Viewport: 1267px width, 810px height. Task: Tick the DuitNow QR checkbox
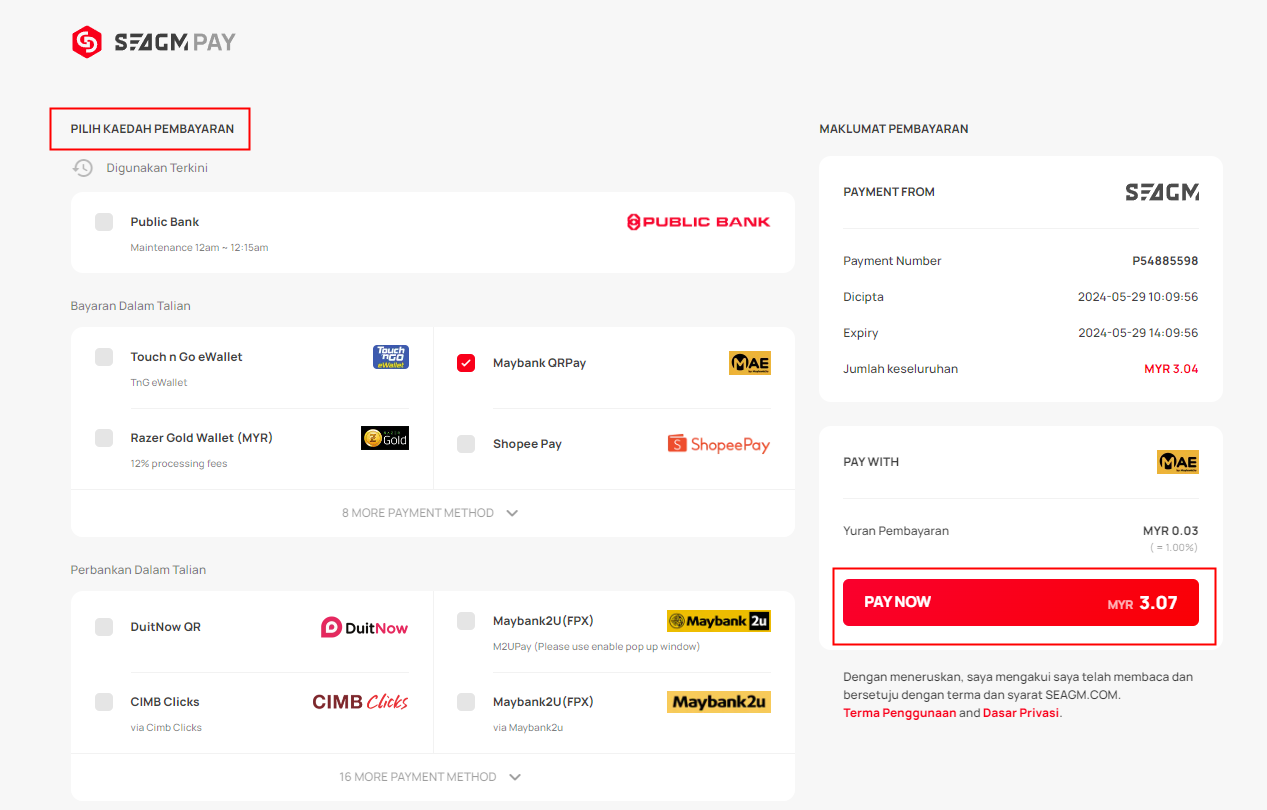tap(104, 627)
